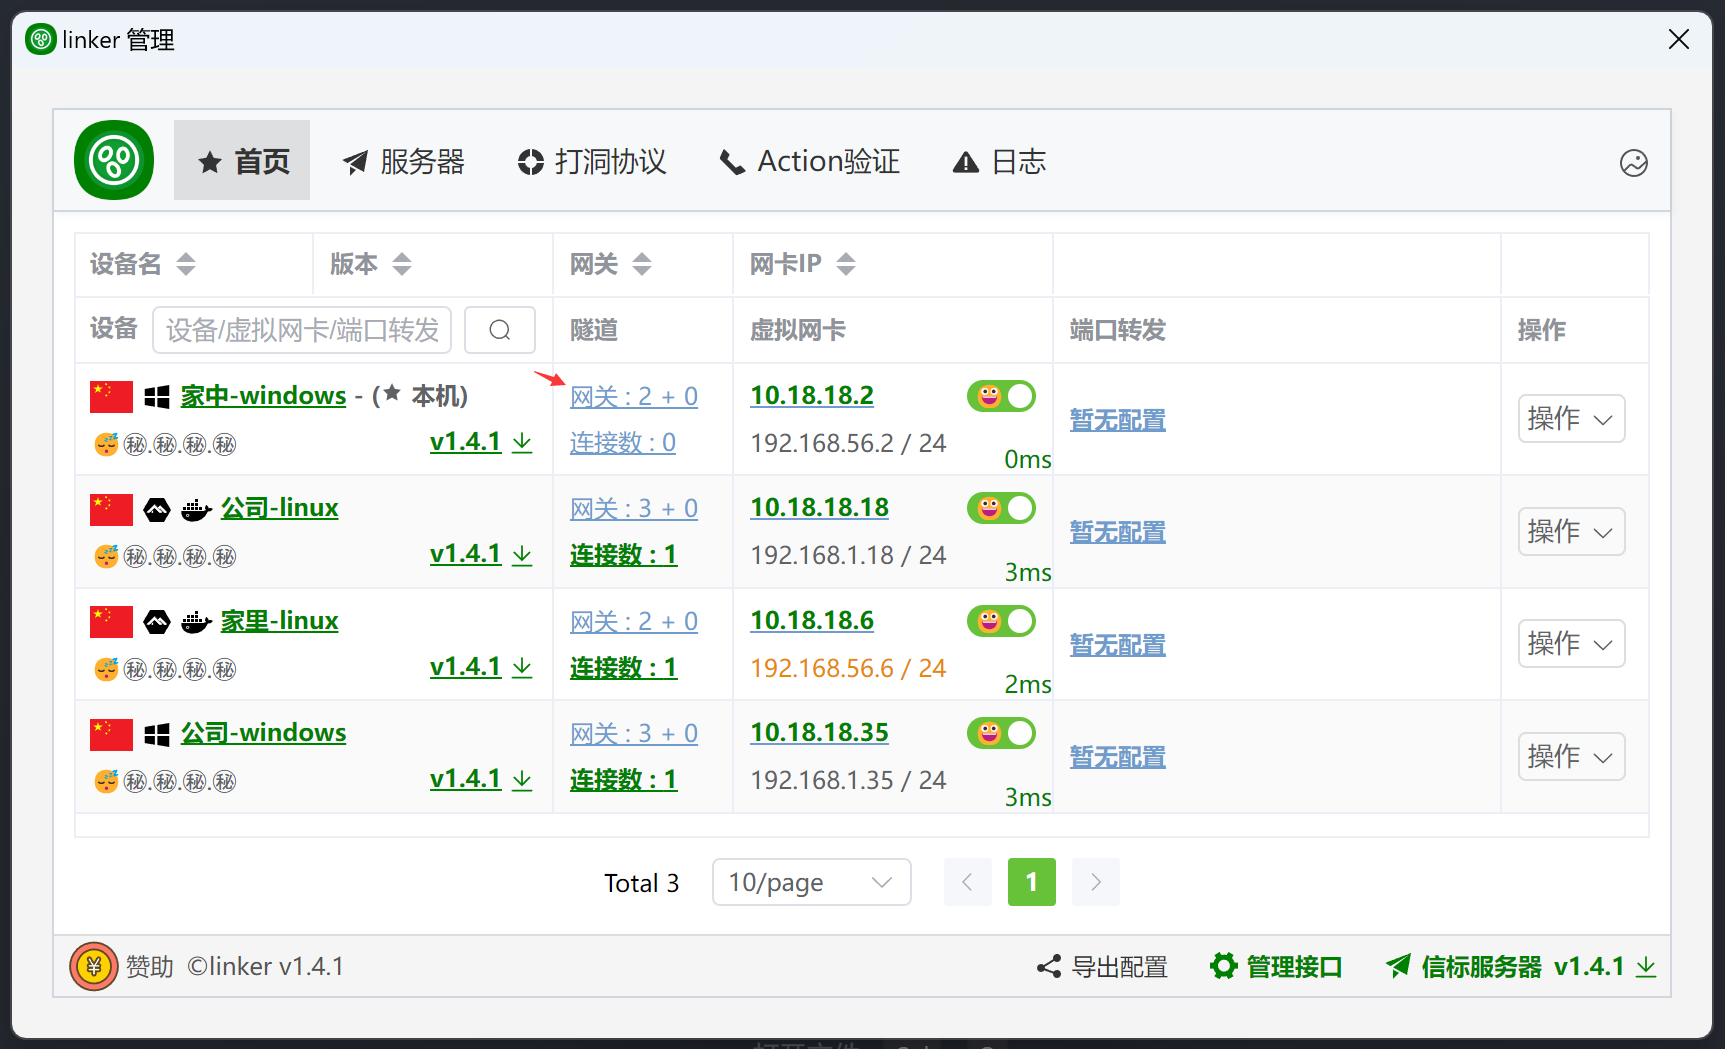Click the Docker whale icon for 公司-linux

[x=196, y=510]
